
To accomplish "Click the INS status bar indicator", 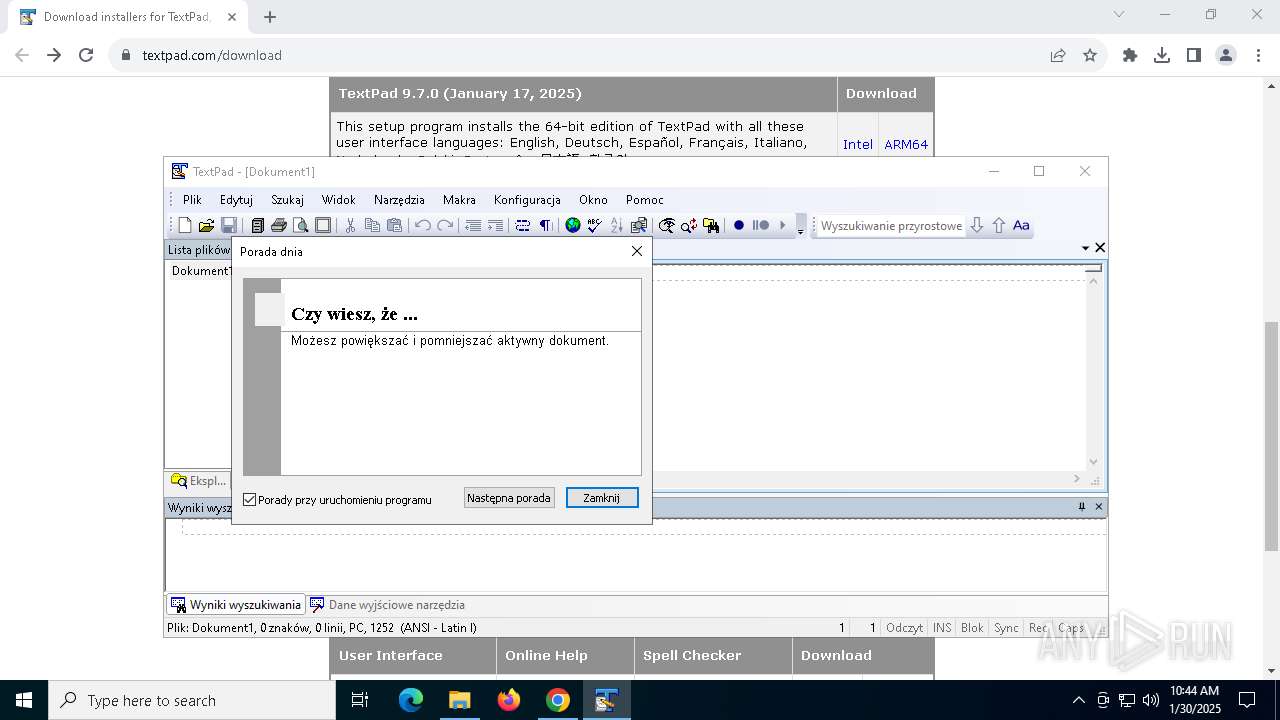I will tap(942, 628).
